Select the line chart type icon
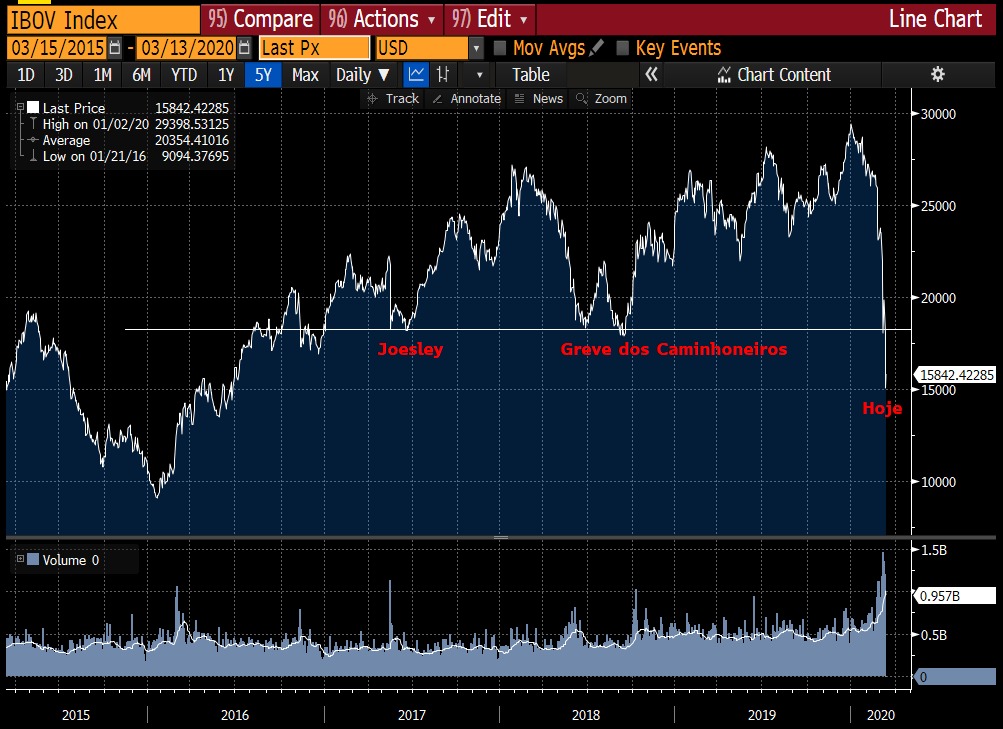1003x729 pixels. [x=415, y=74]
